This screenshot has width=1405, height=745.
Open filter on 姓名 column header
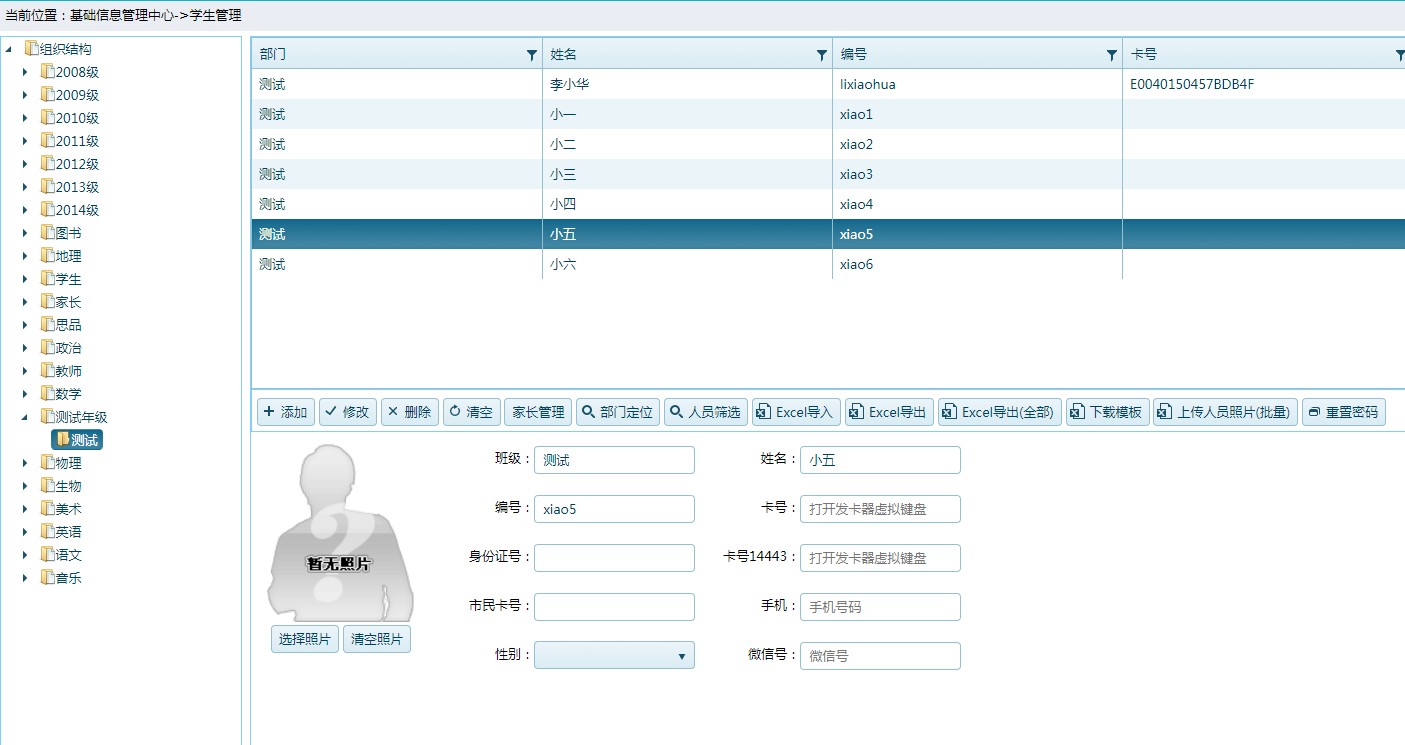coord(821,56)
